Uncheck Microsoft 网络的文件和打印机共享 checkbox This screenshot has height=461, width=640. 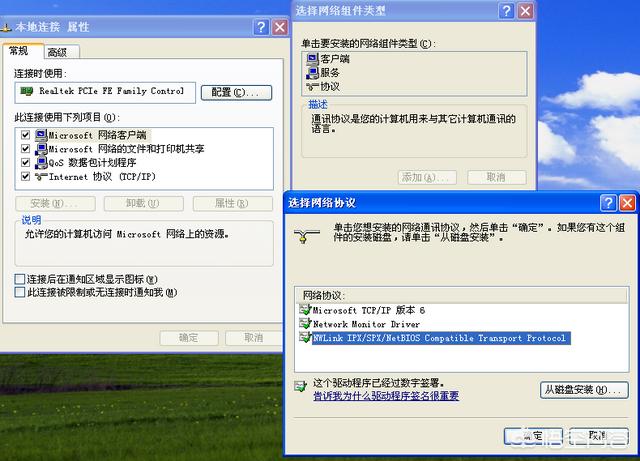pyautogui.click(x=25, y=149)
